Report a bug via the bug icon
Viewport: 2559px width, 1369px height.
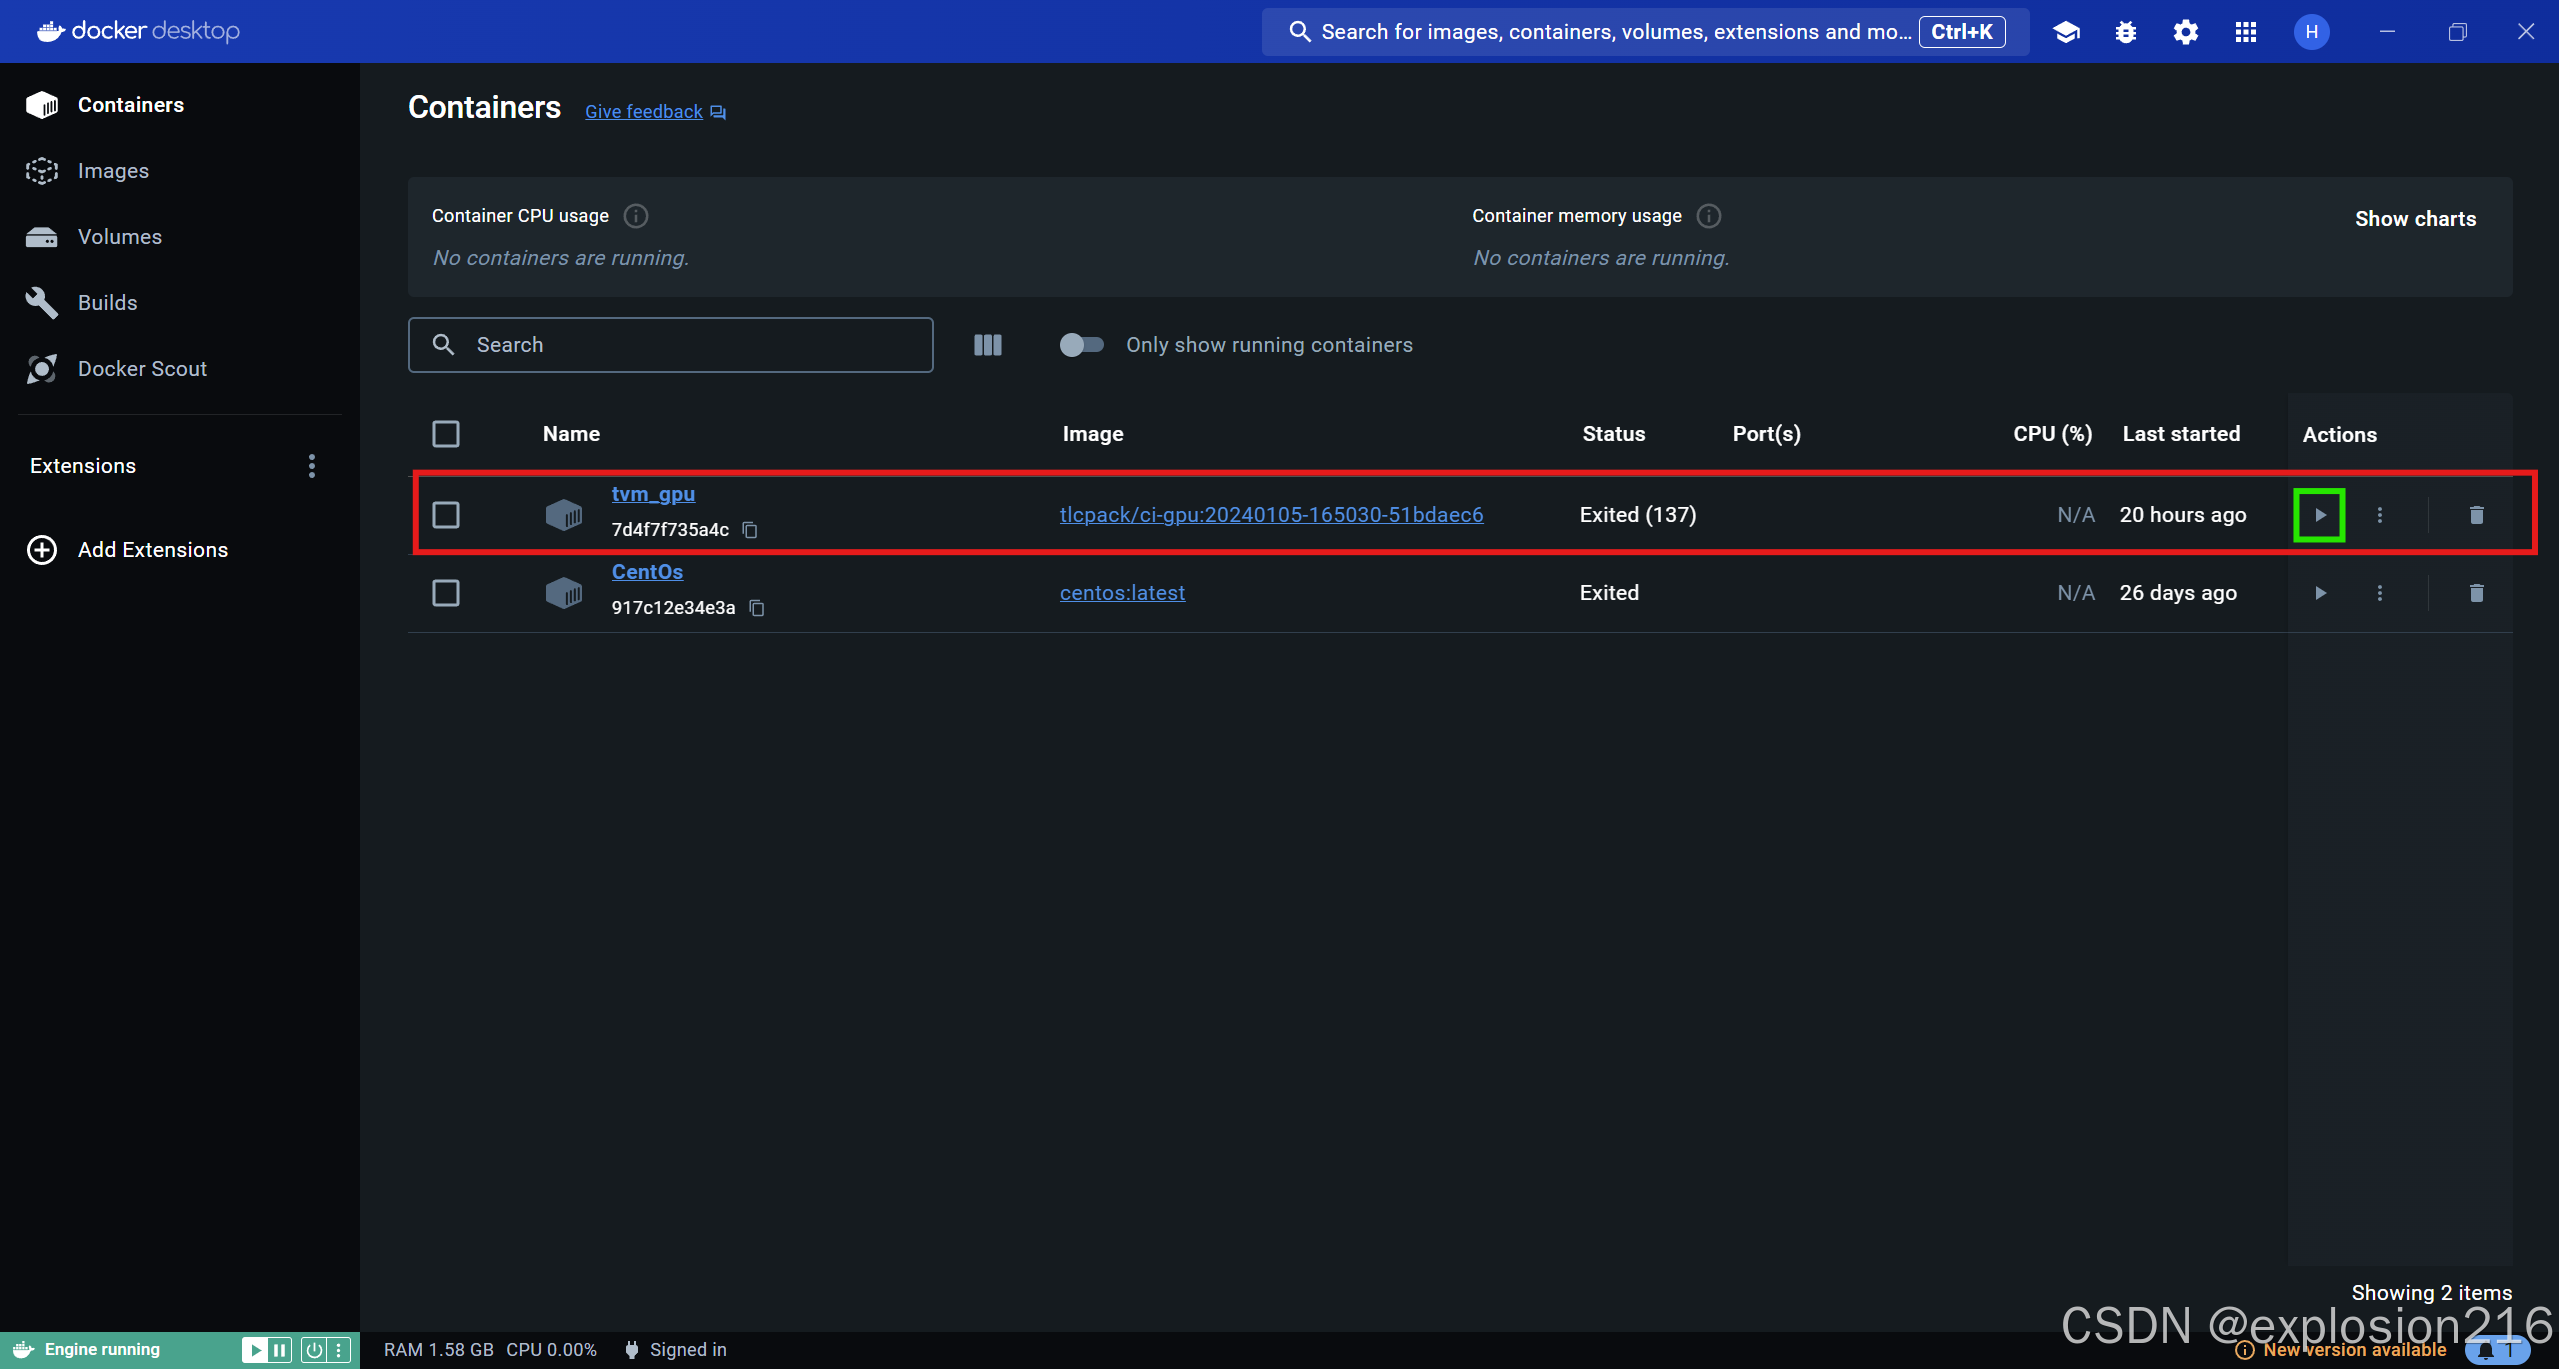2125,31
